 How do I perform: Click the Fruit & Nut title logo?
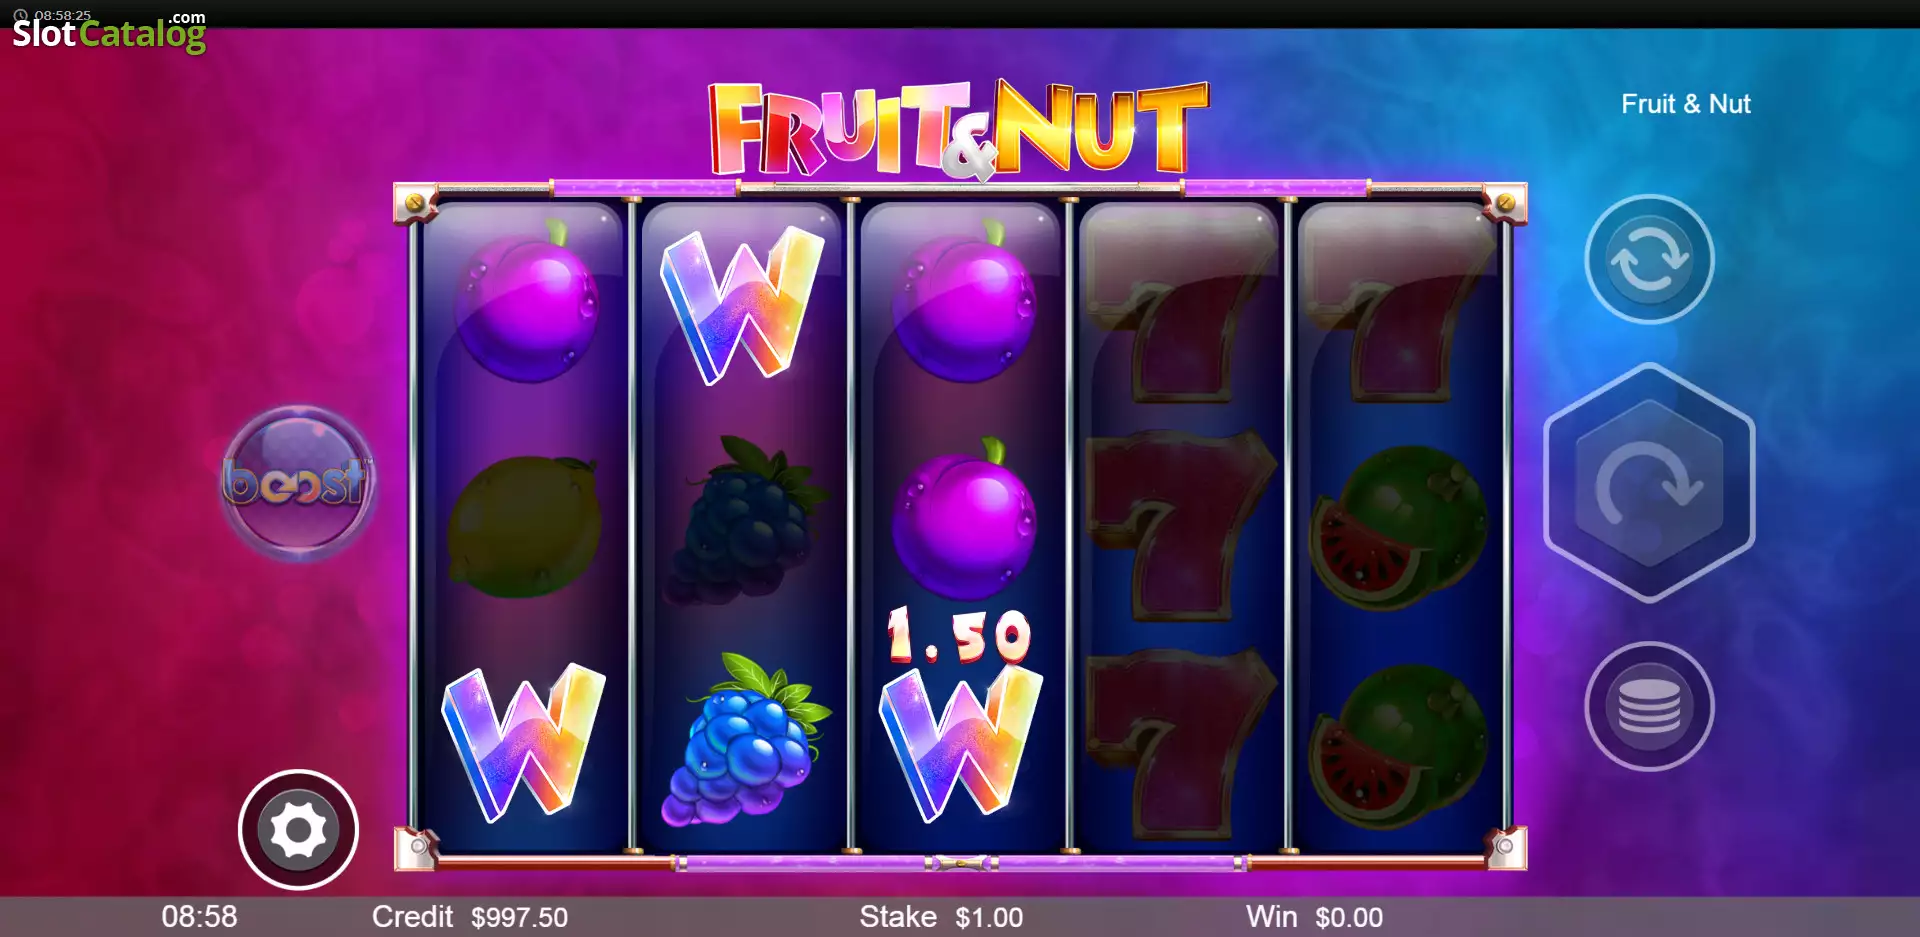[x=959, y=130]
